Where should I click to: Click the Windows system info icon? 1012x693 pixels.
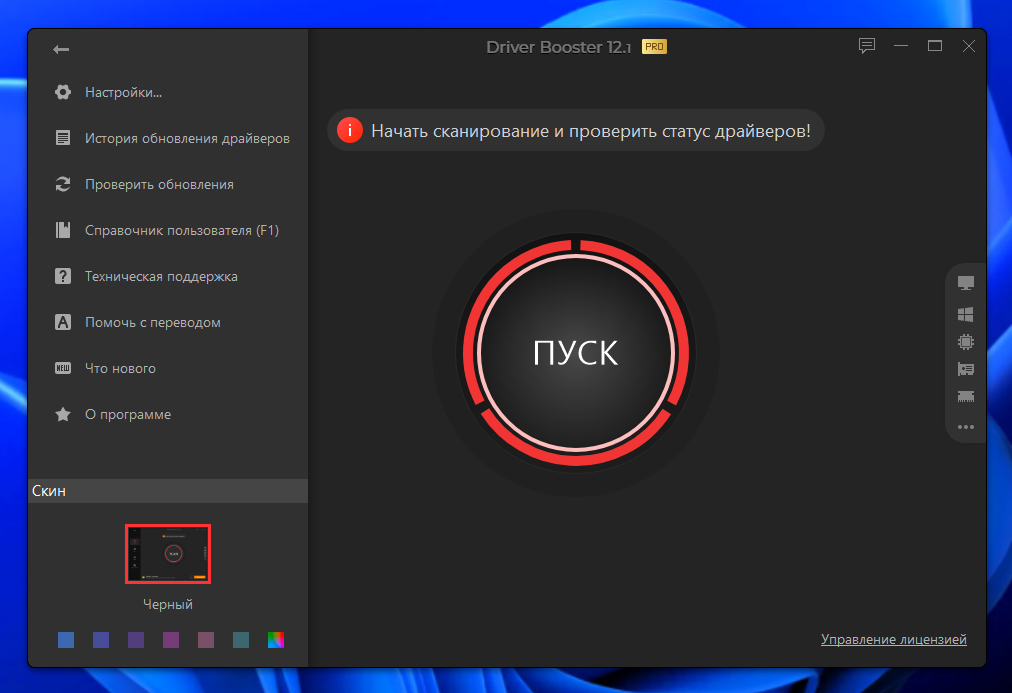coord(965,313)
